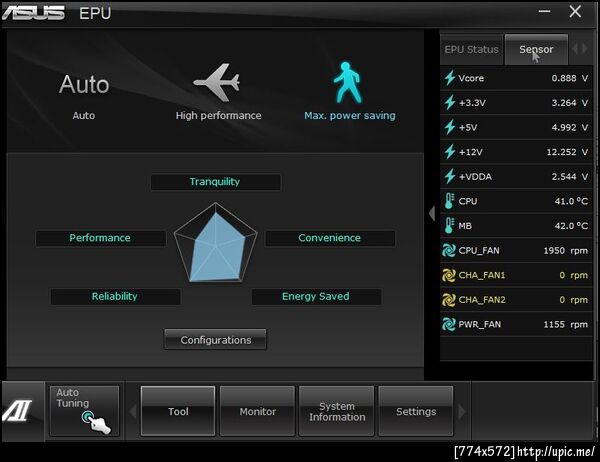Open the Settings menu button

click(416, 411)
